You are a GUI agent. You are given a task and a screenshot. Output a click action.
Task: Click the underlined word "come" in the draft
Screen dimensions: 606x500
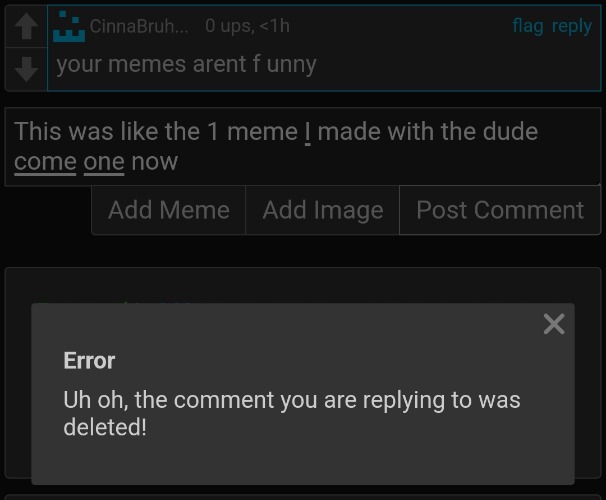coord(45,162)
